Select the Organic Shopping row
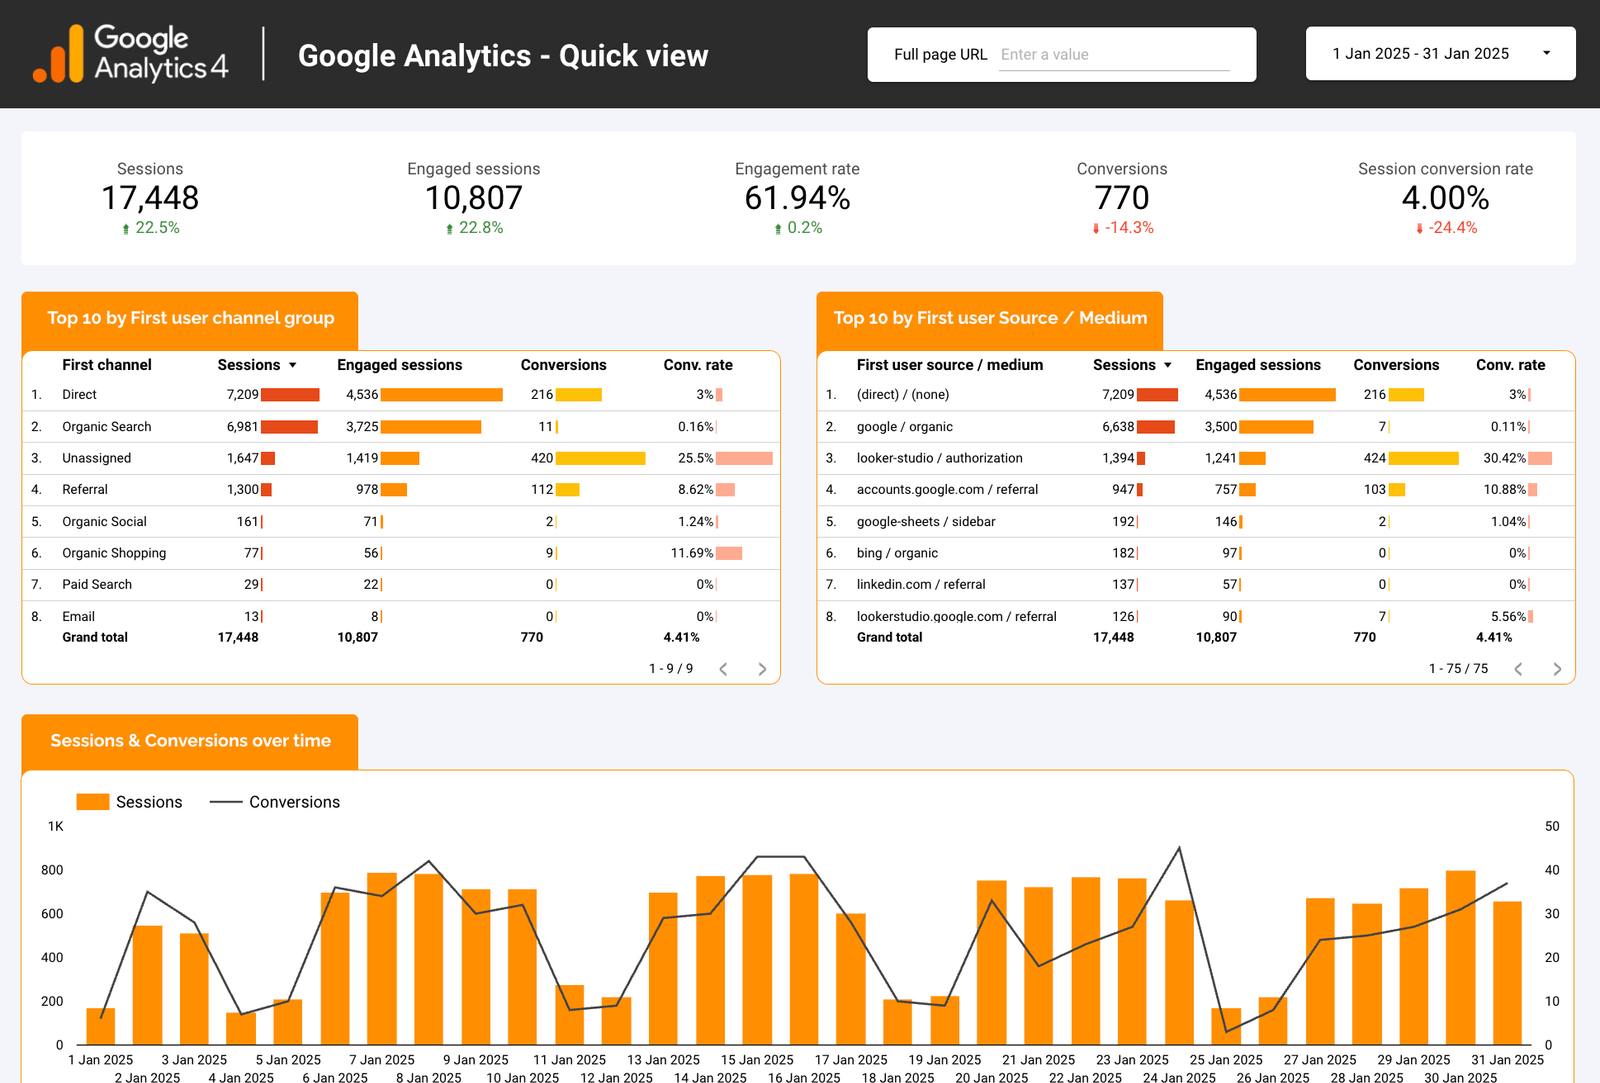1600x1083 pixels. pos(401,553)
